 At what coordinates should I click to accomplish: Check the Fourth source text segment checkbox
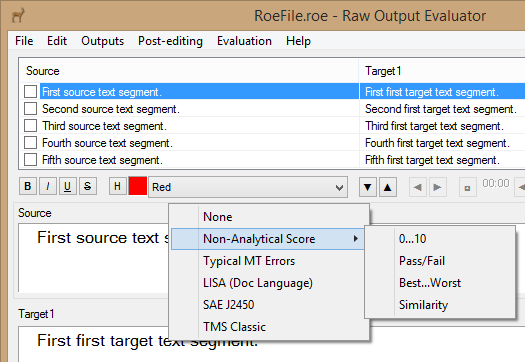[x=30, y=143]
